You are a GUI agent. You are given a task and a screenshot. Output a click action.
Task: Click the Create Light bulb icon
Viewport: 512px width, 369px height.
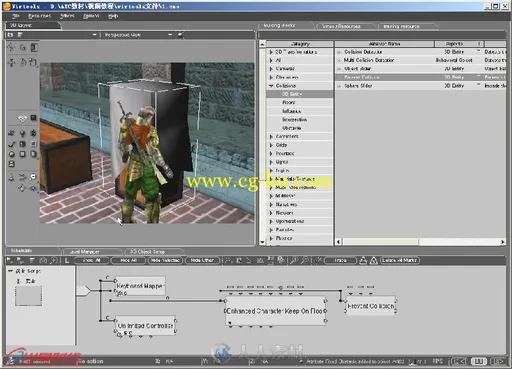tap(22, 133)
